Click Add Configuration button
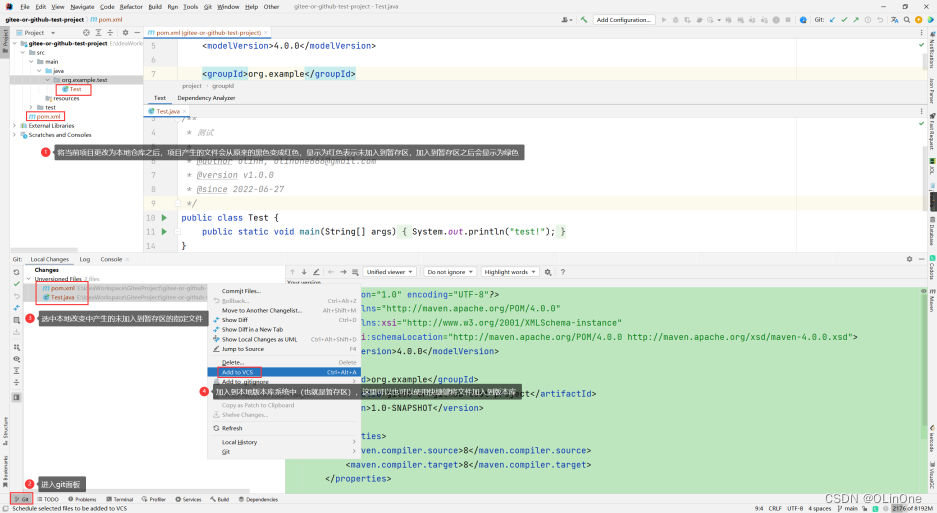The width and height of the screenshot is (937, 513). (x=623, y=20)
